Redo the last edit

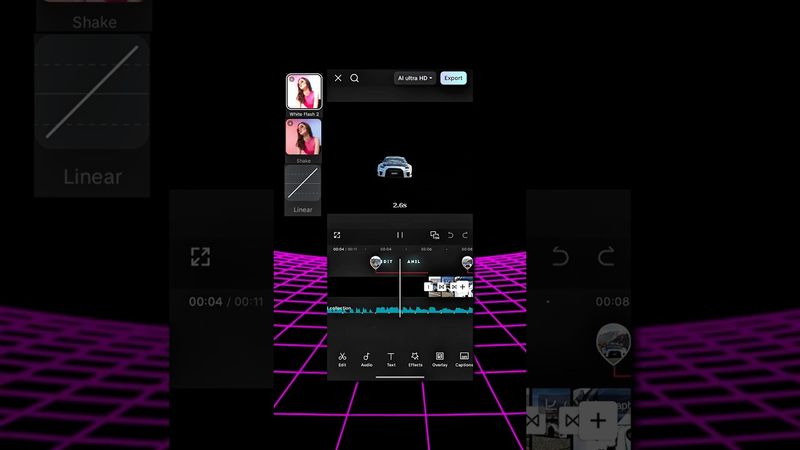pyautogui.click(x=465, y=235)
